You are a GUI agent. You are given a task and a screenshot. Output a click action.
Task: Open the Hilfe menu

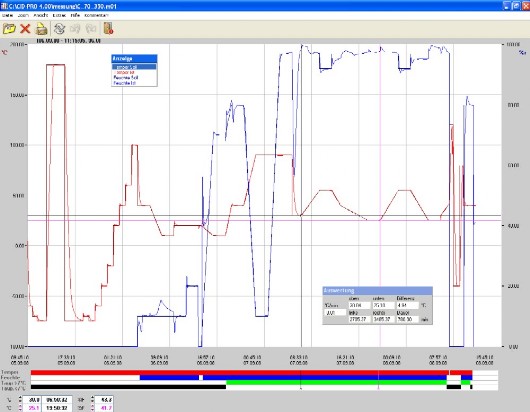(75, 15)
